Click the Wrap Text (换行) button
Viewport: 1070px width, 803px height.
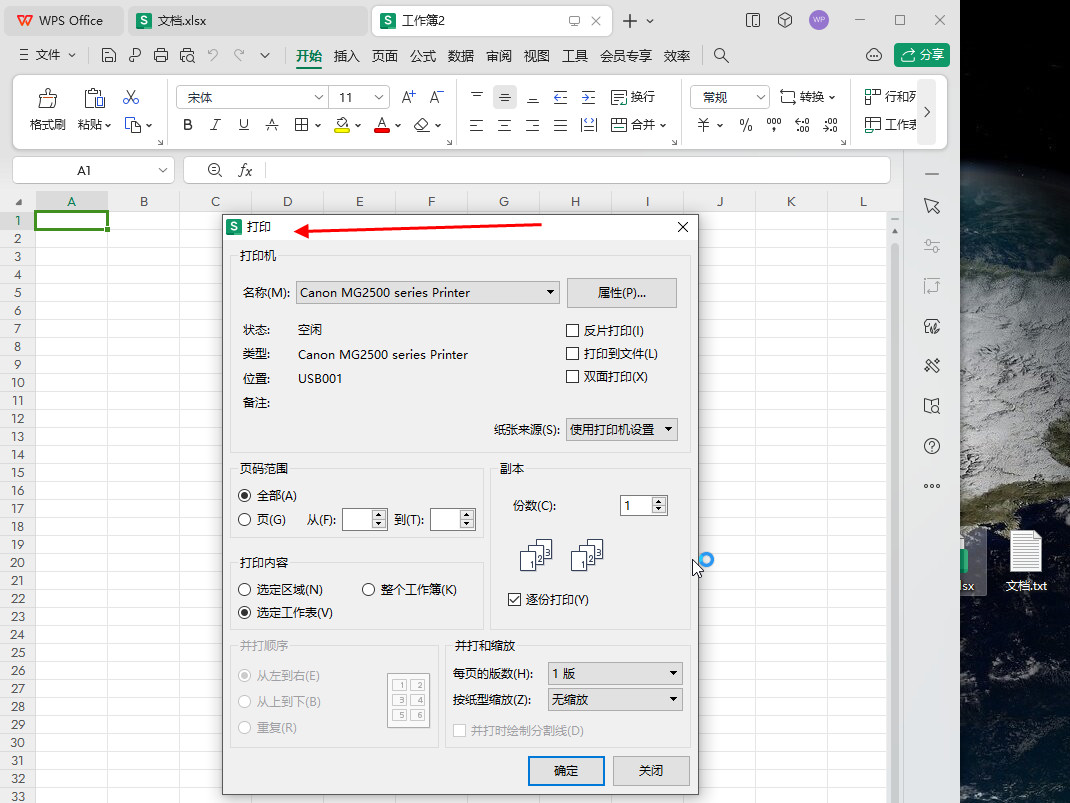633,98
